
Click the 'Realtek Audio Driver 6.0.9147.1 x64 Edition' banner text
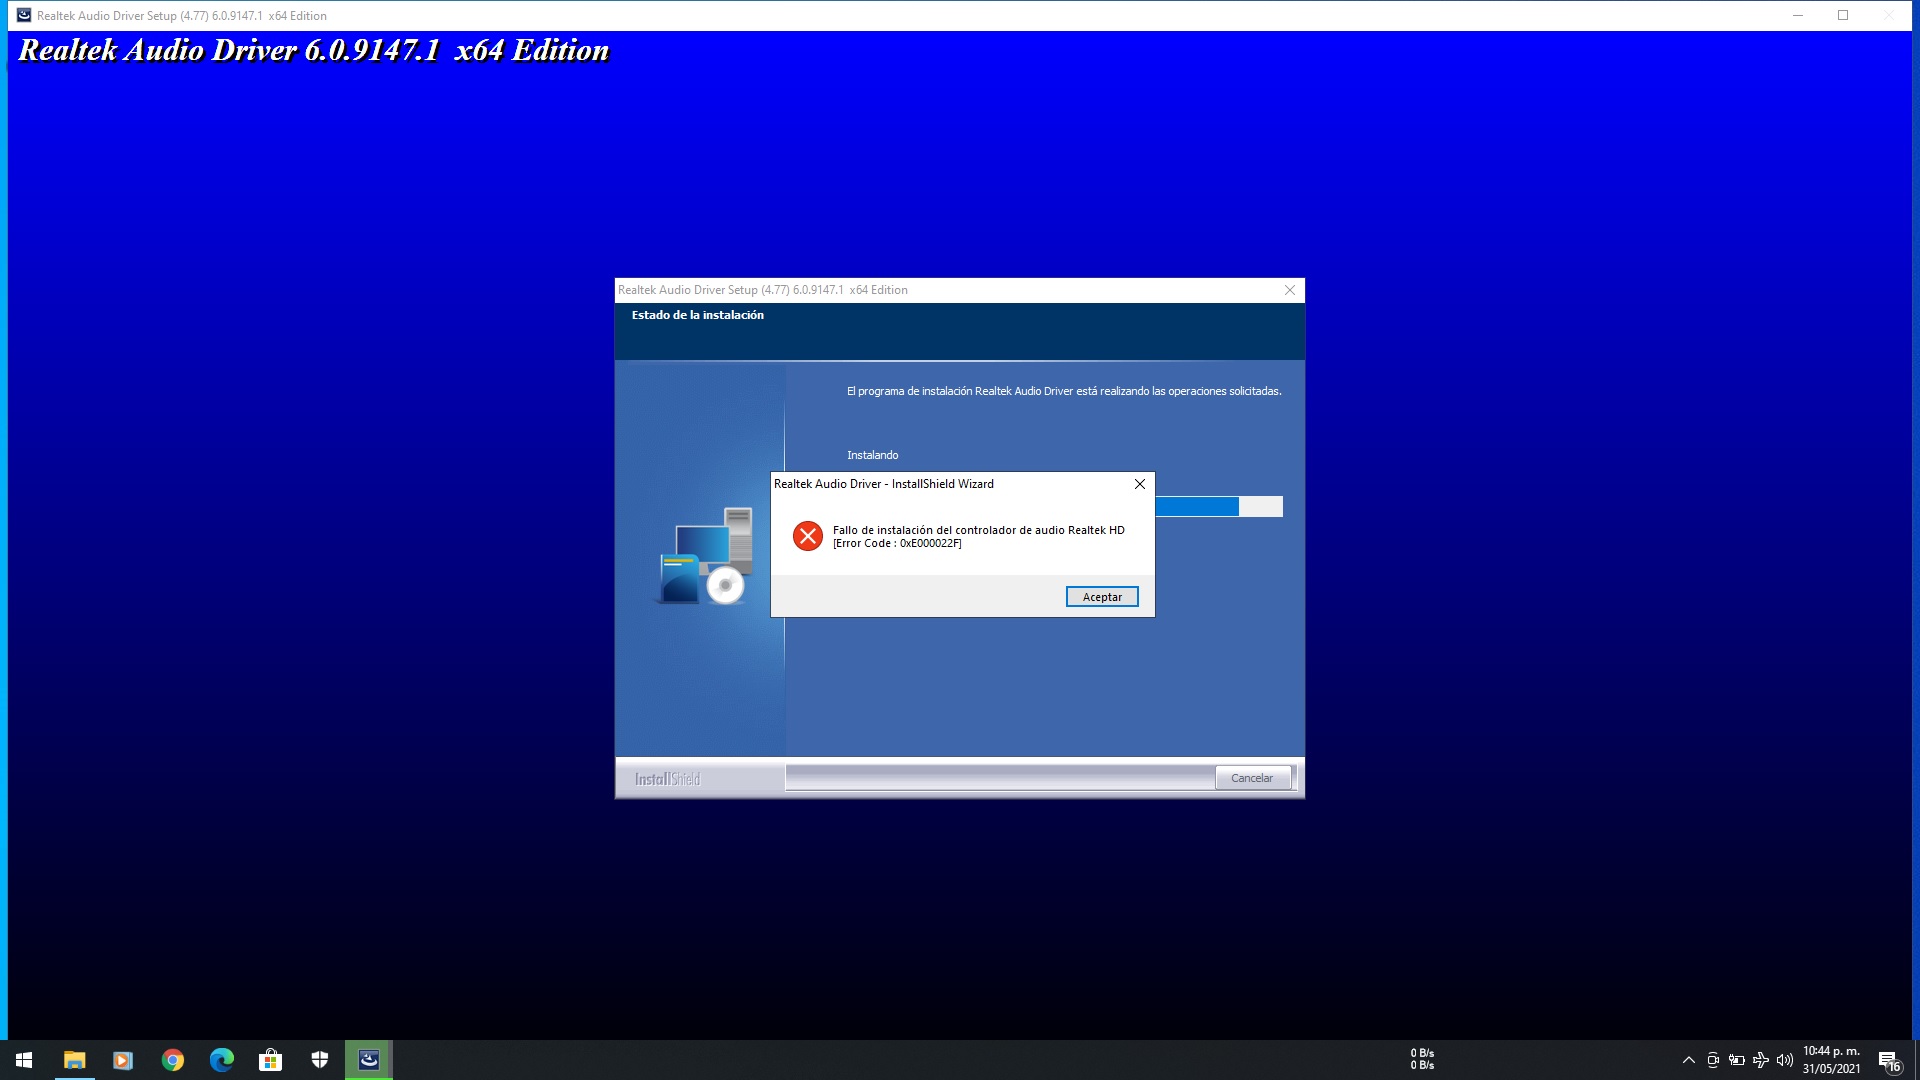[314, 51]
